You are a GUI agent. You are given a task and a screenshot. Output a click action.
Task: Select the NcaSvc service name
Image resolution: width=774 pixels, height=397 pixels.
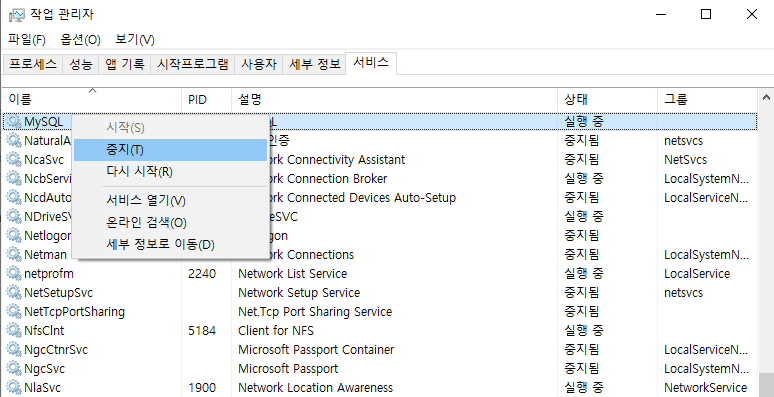click(44, 159)
